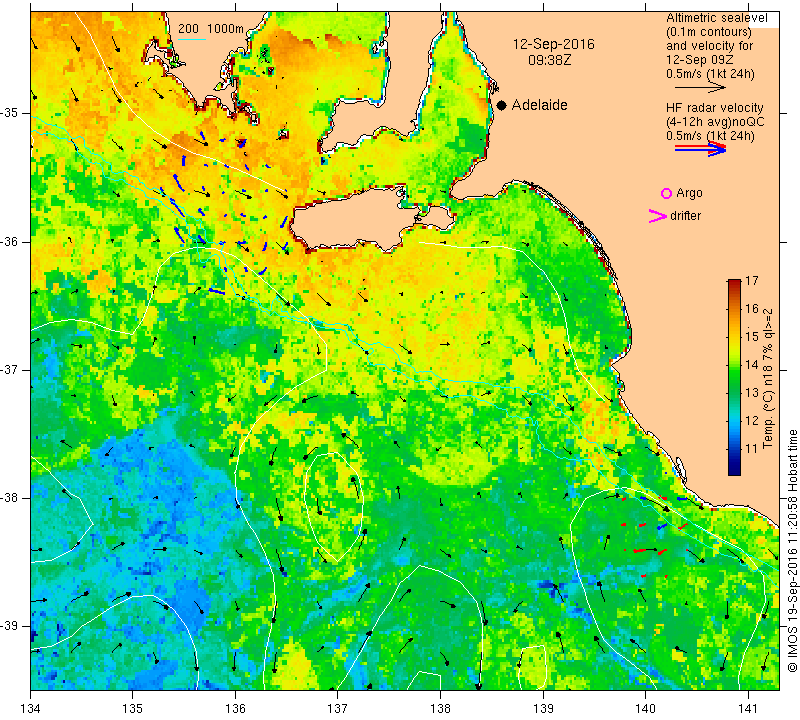Click the 15 value on the color bar
800x720 pixels.
coord(752,337)
